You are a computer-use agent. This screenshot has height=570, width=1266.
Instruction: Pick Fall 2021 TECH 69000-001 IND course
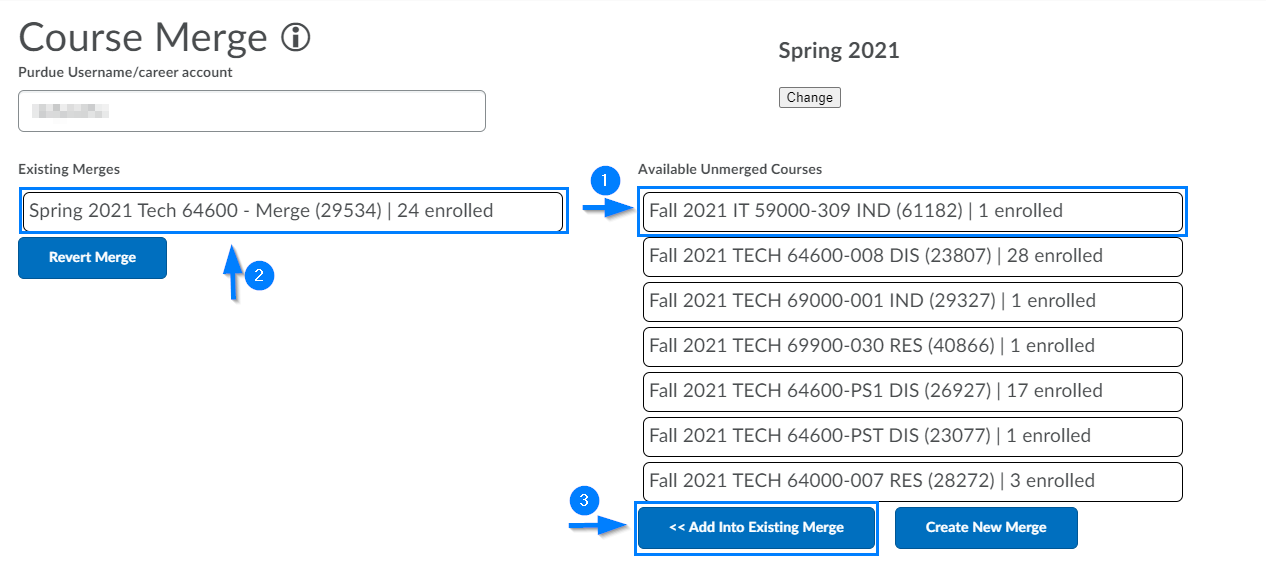[912, 301]
